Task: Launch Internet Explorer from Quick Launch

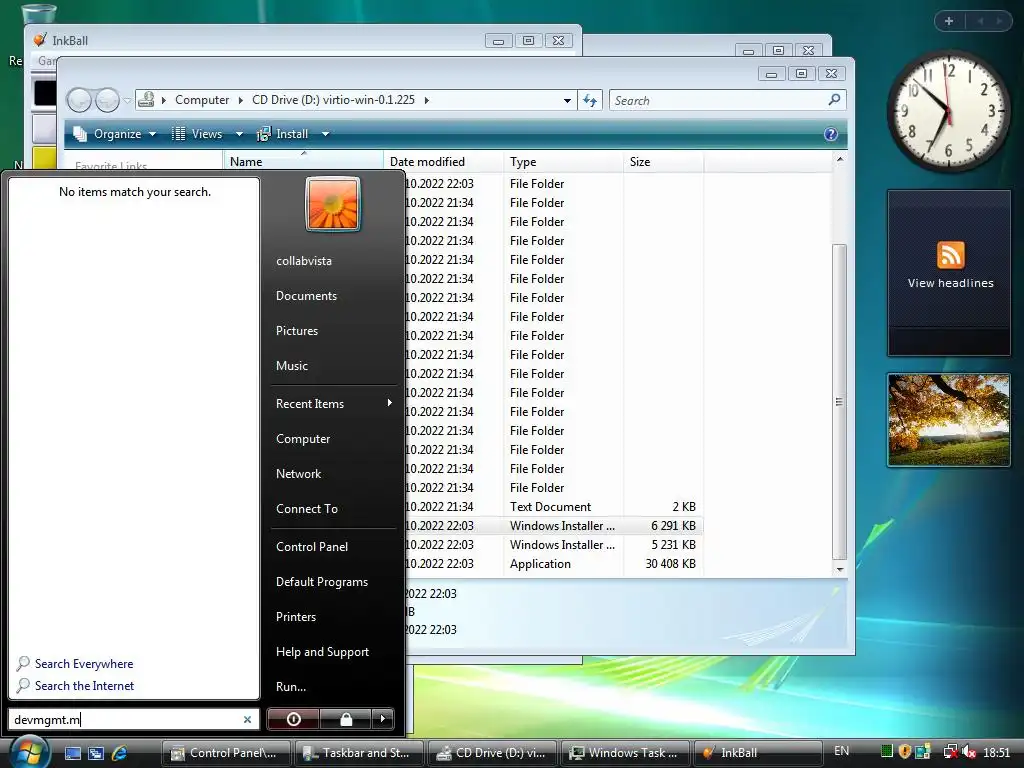Action: (x=120, y=753)
